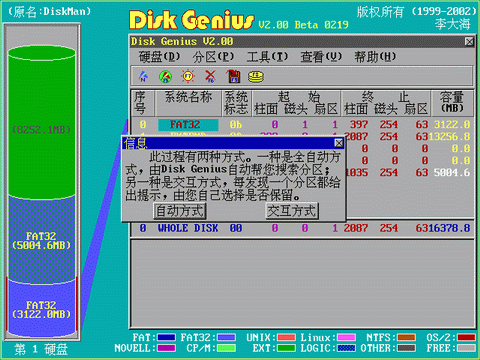
Task: Click the yellow sun F7 toolbar icon
Action: click(188, 76)
